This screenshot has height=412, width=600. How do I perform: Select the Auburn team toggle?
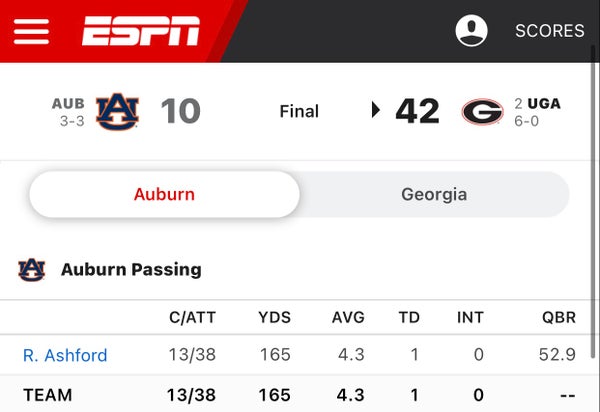165,194
